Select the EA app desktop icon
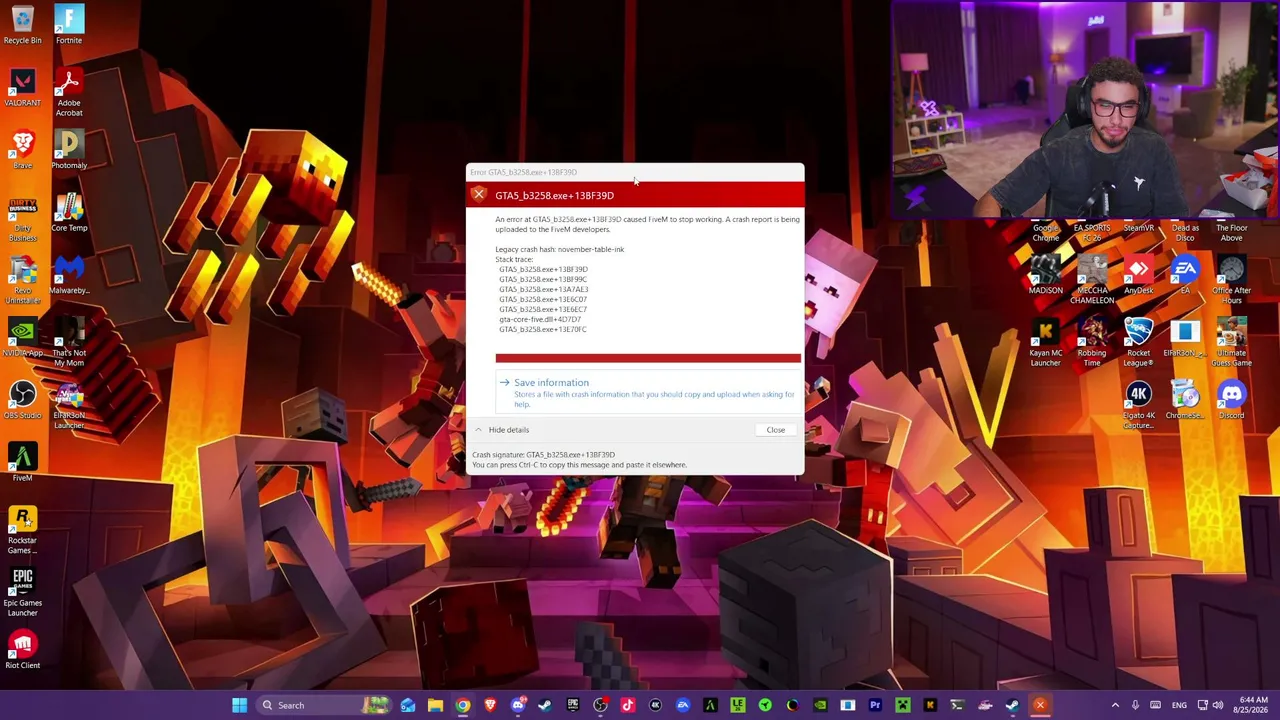Screen dimensions: 1280x720 tap(1185, 276)
